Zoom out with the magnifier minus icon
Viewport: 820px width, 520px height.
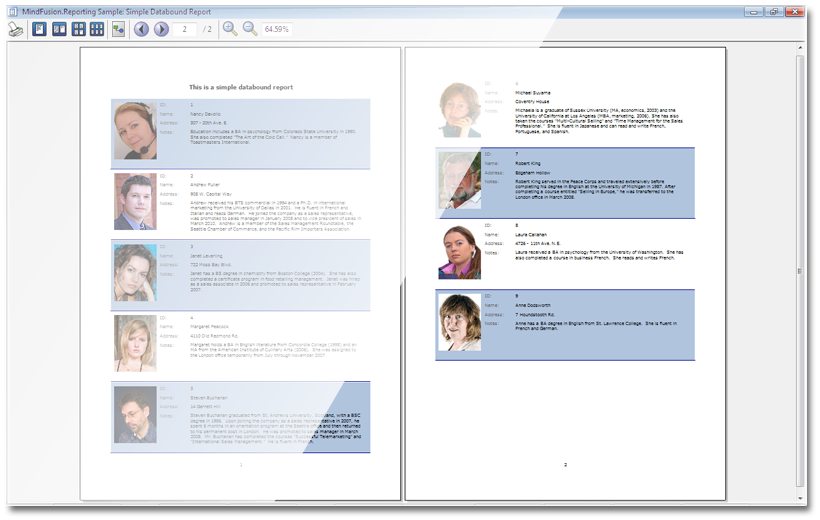250,29
